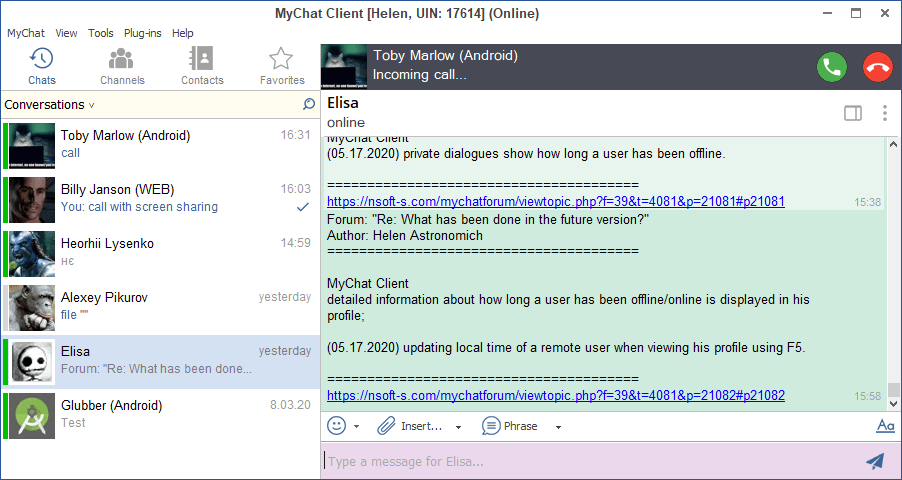Click Elisa's avatar in conversation list
The height and width of the screenshot is (480, 902).
click(32, 362)
